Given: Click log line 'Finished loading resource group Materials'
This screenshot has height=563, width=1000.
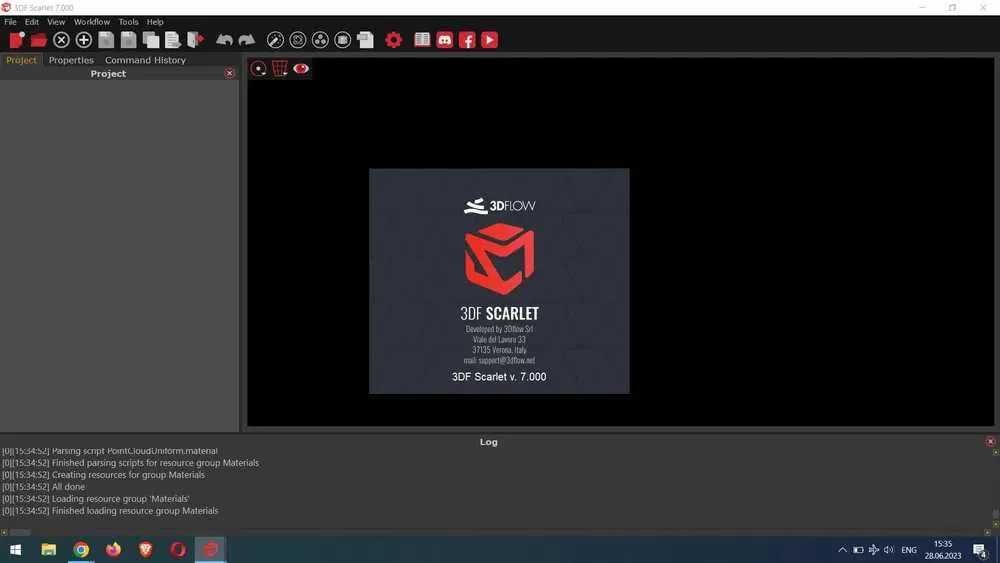Looking at the screenshot, I should (x=110, y=511).
